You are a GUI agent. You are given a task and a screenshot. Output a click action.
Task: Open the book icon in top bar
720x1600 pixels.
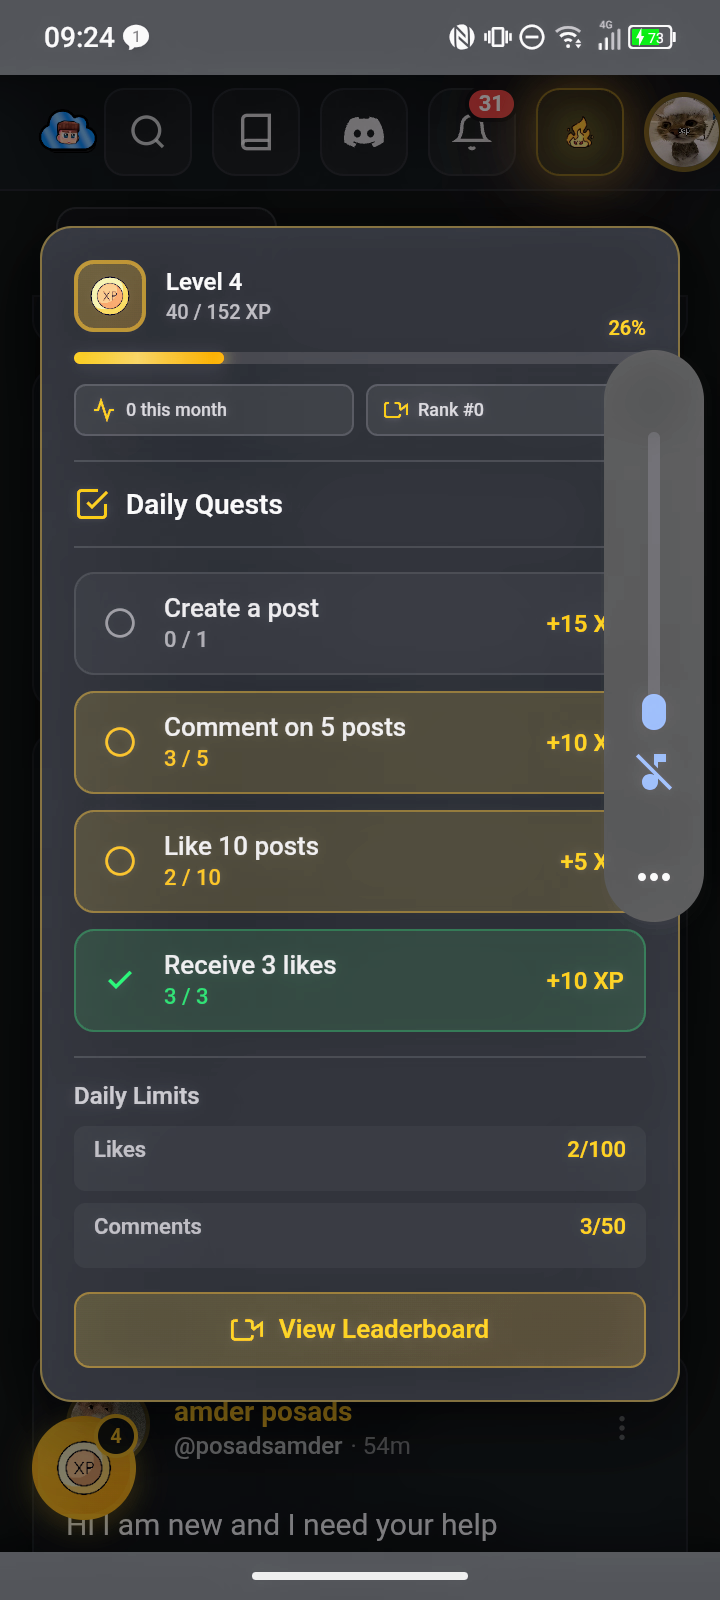[x=256, y=132]
